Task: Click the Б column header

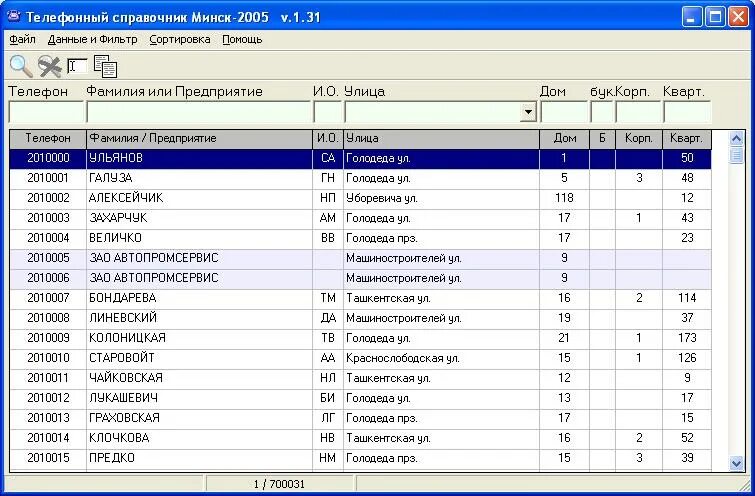Action: tap(602, 139)
